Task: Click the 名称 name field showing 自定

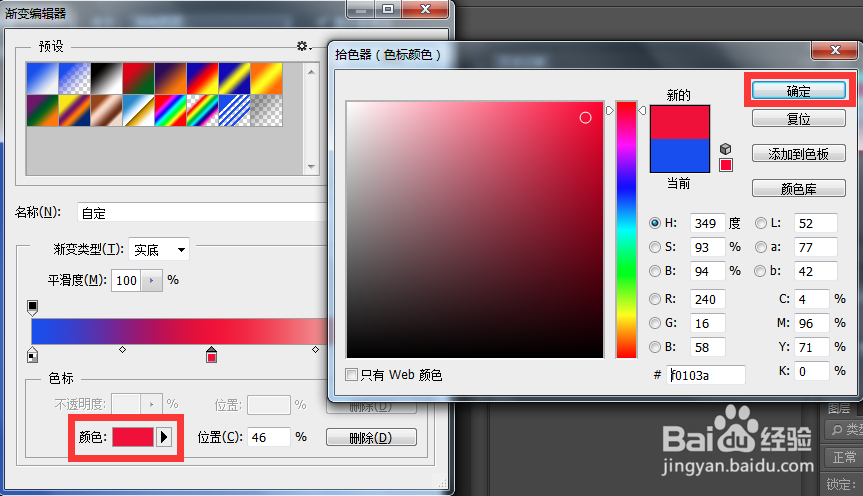Action: 203,212
